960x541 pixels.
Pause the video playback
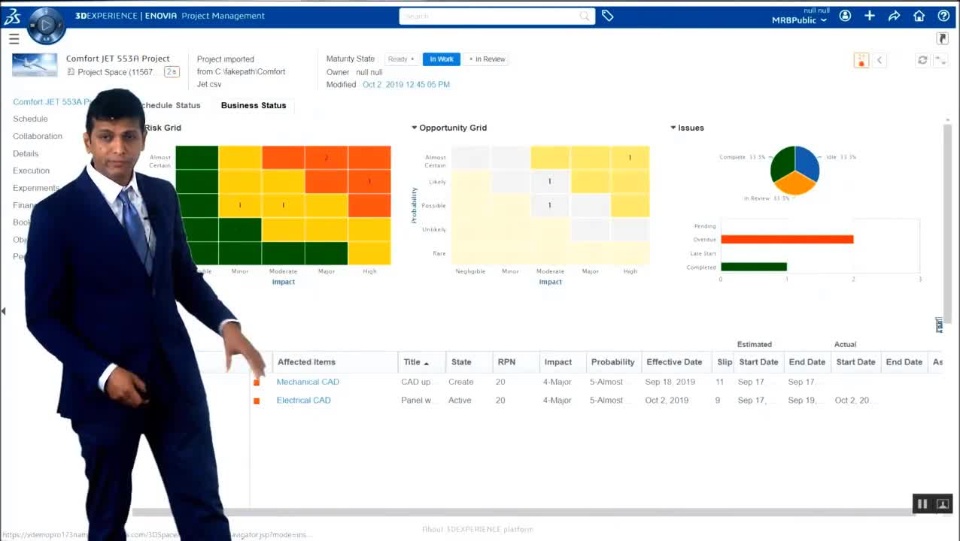pos(922,504)
